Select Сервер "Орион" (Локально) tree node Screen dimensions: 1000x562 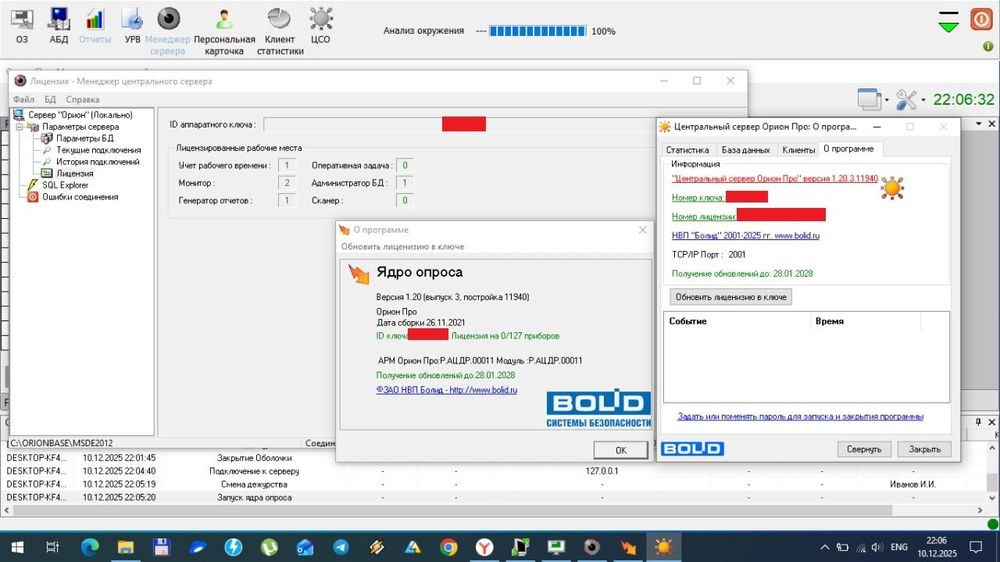80,115
